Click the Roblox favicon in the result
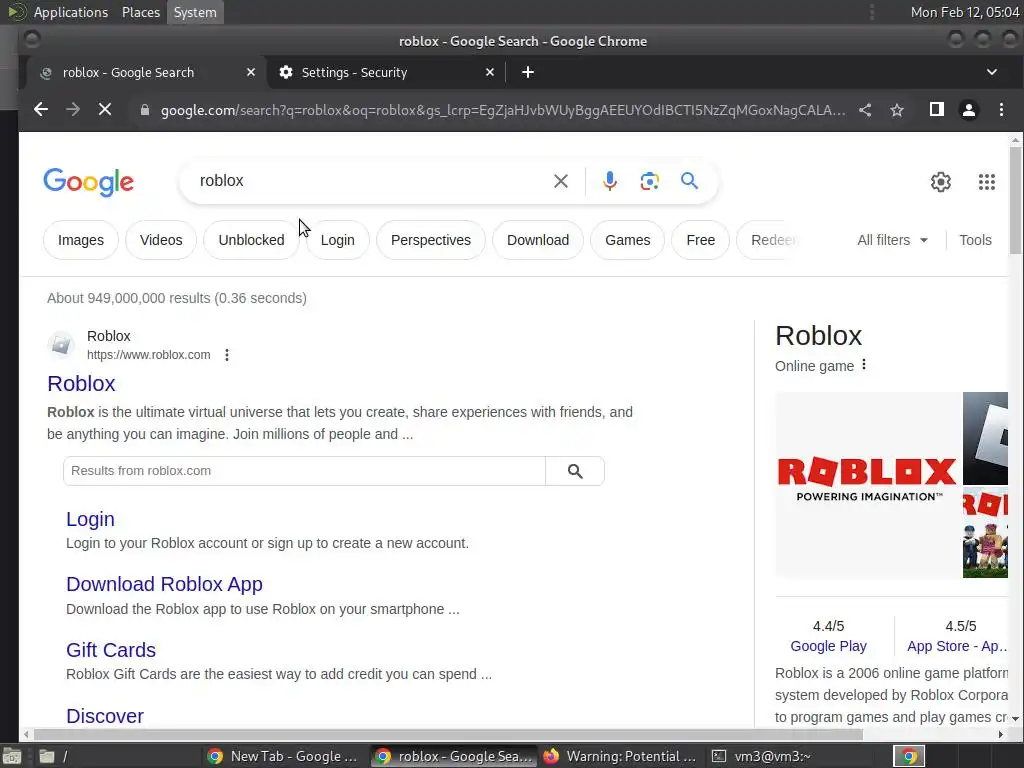This screenshot has height=768, width=1024. [61, 345]
